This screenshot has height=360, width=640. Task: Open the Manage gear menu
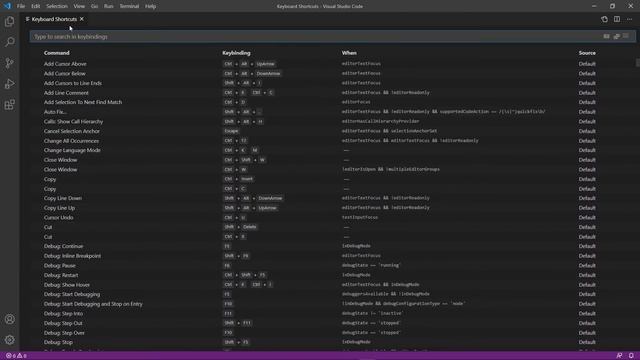(9, 340)
